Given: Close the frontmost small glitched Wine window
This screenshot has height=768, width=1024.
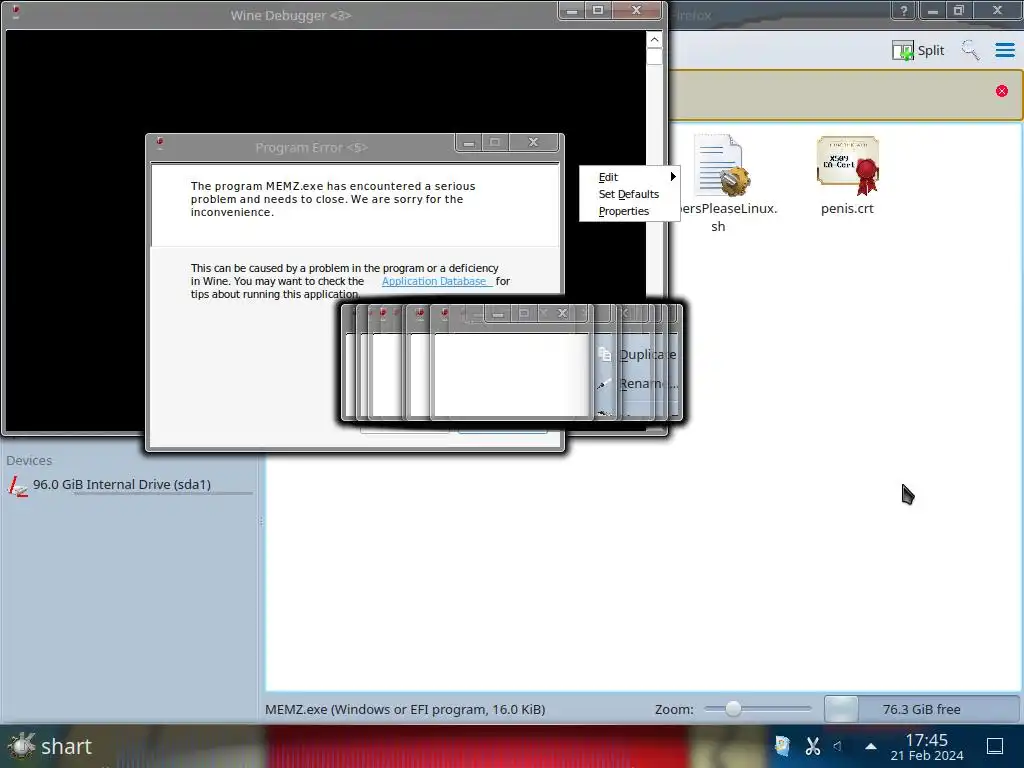Looking at the screenshot, I should [x=562, y=313].
